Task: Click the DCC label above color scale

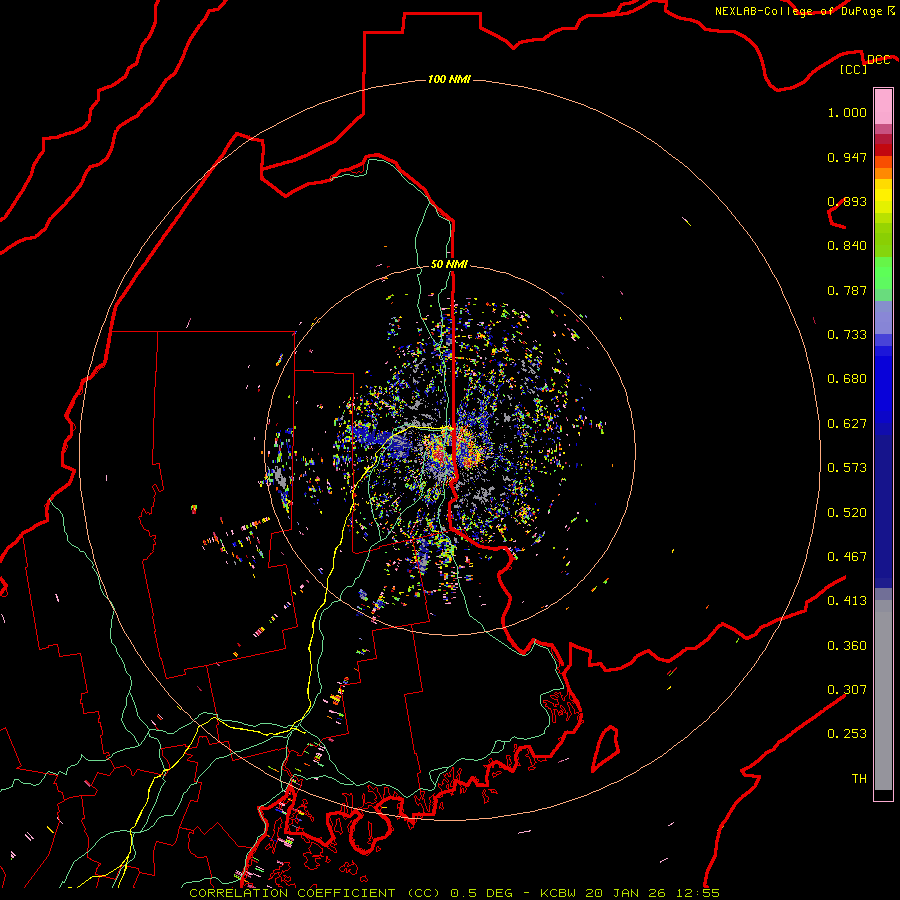Action: point(878,60)
